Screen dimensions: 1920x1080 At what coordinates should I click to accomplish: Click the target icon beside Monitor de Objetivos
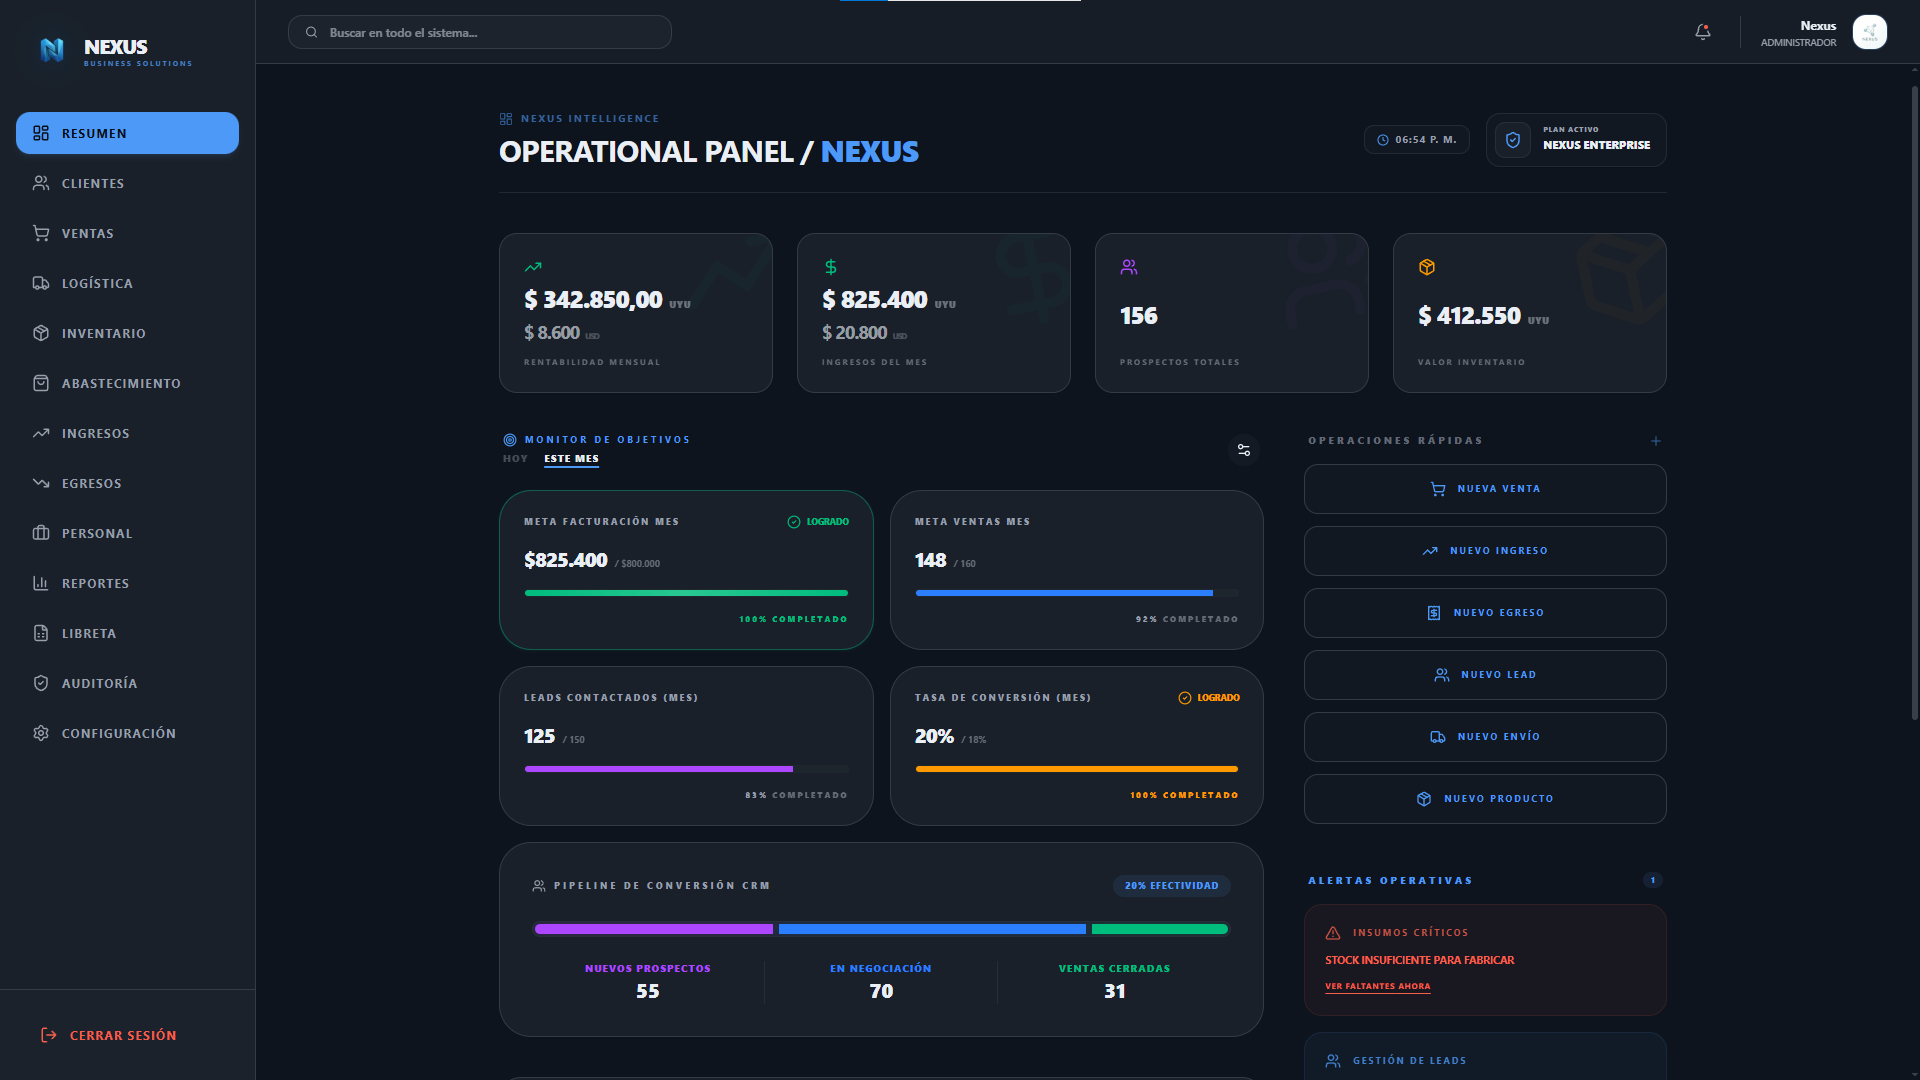point(510,440)
